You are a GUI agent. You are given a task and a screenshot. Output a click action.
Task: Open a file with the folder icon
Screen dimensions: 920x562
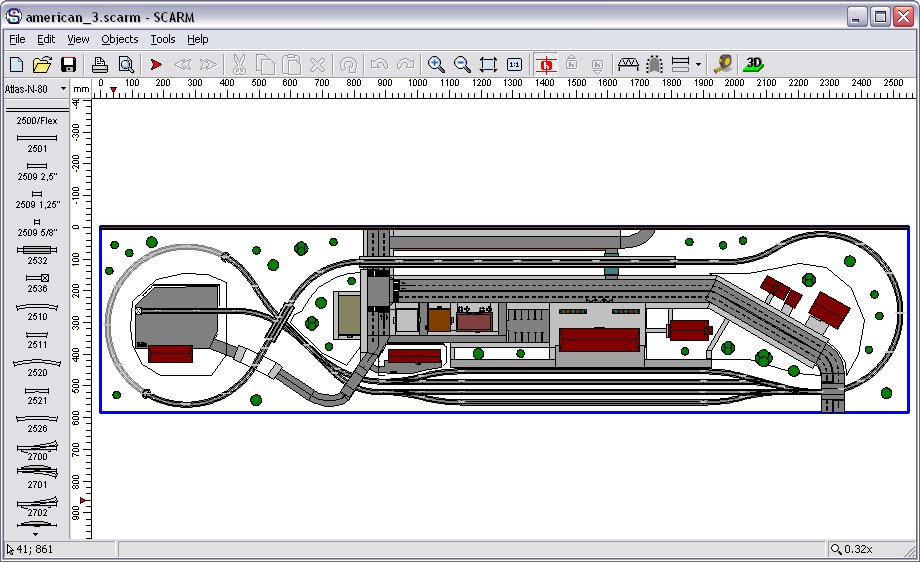[42, 64]
